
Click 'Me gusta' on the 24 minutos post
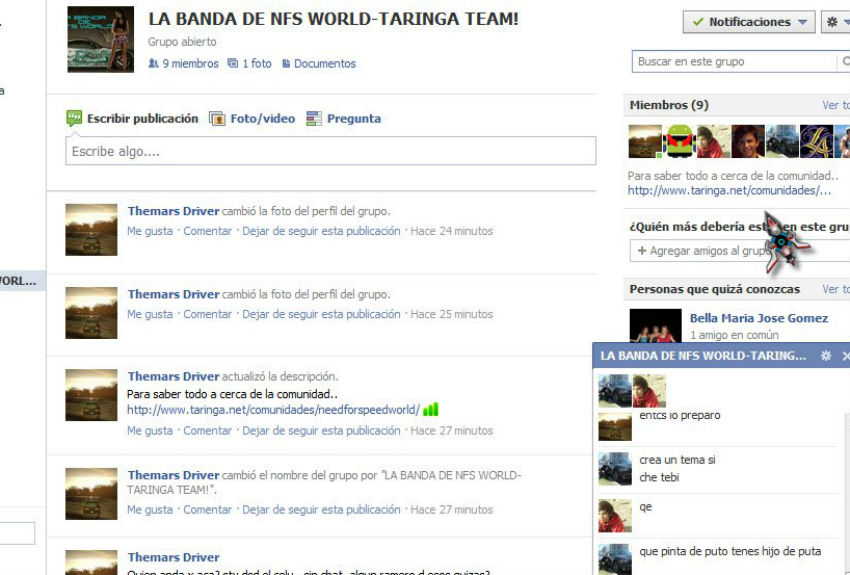point(150,231)
